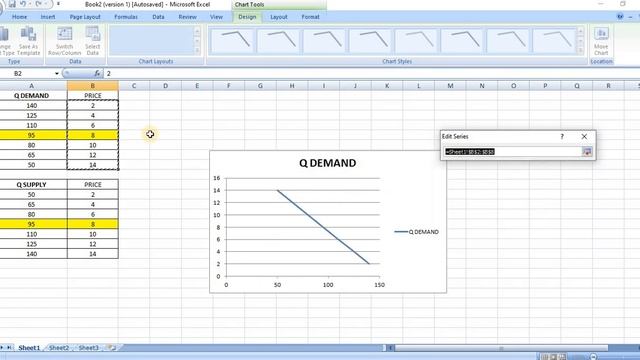Select the first chart style thumbnail

tap(232, 41)
